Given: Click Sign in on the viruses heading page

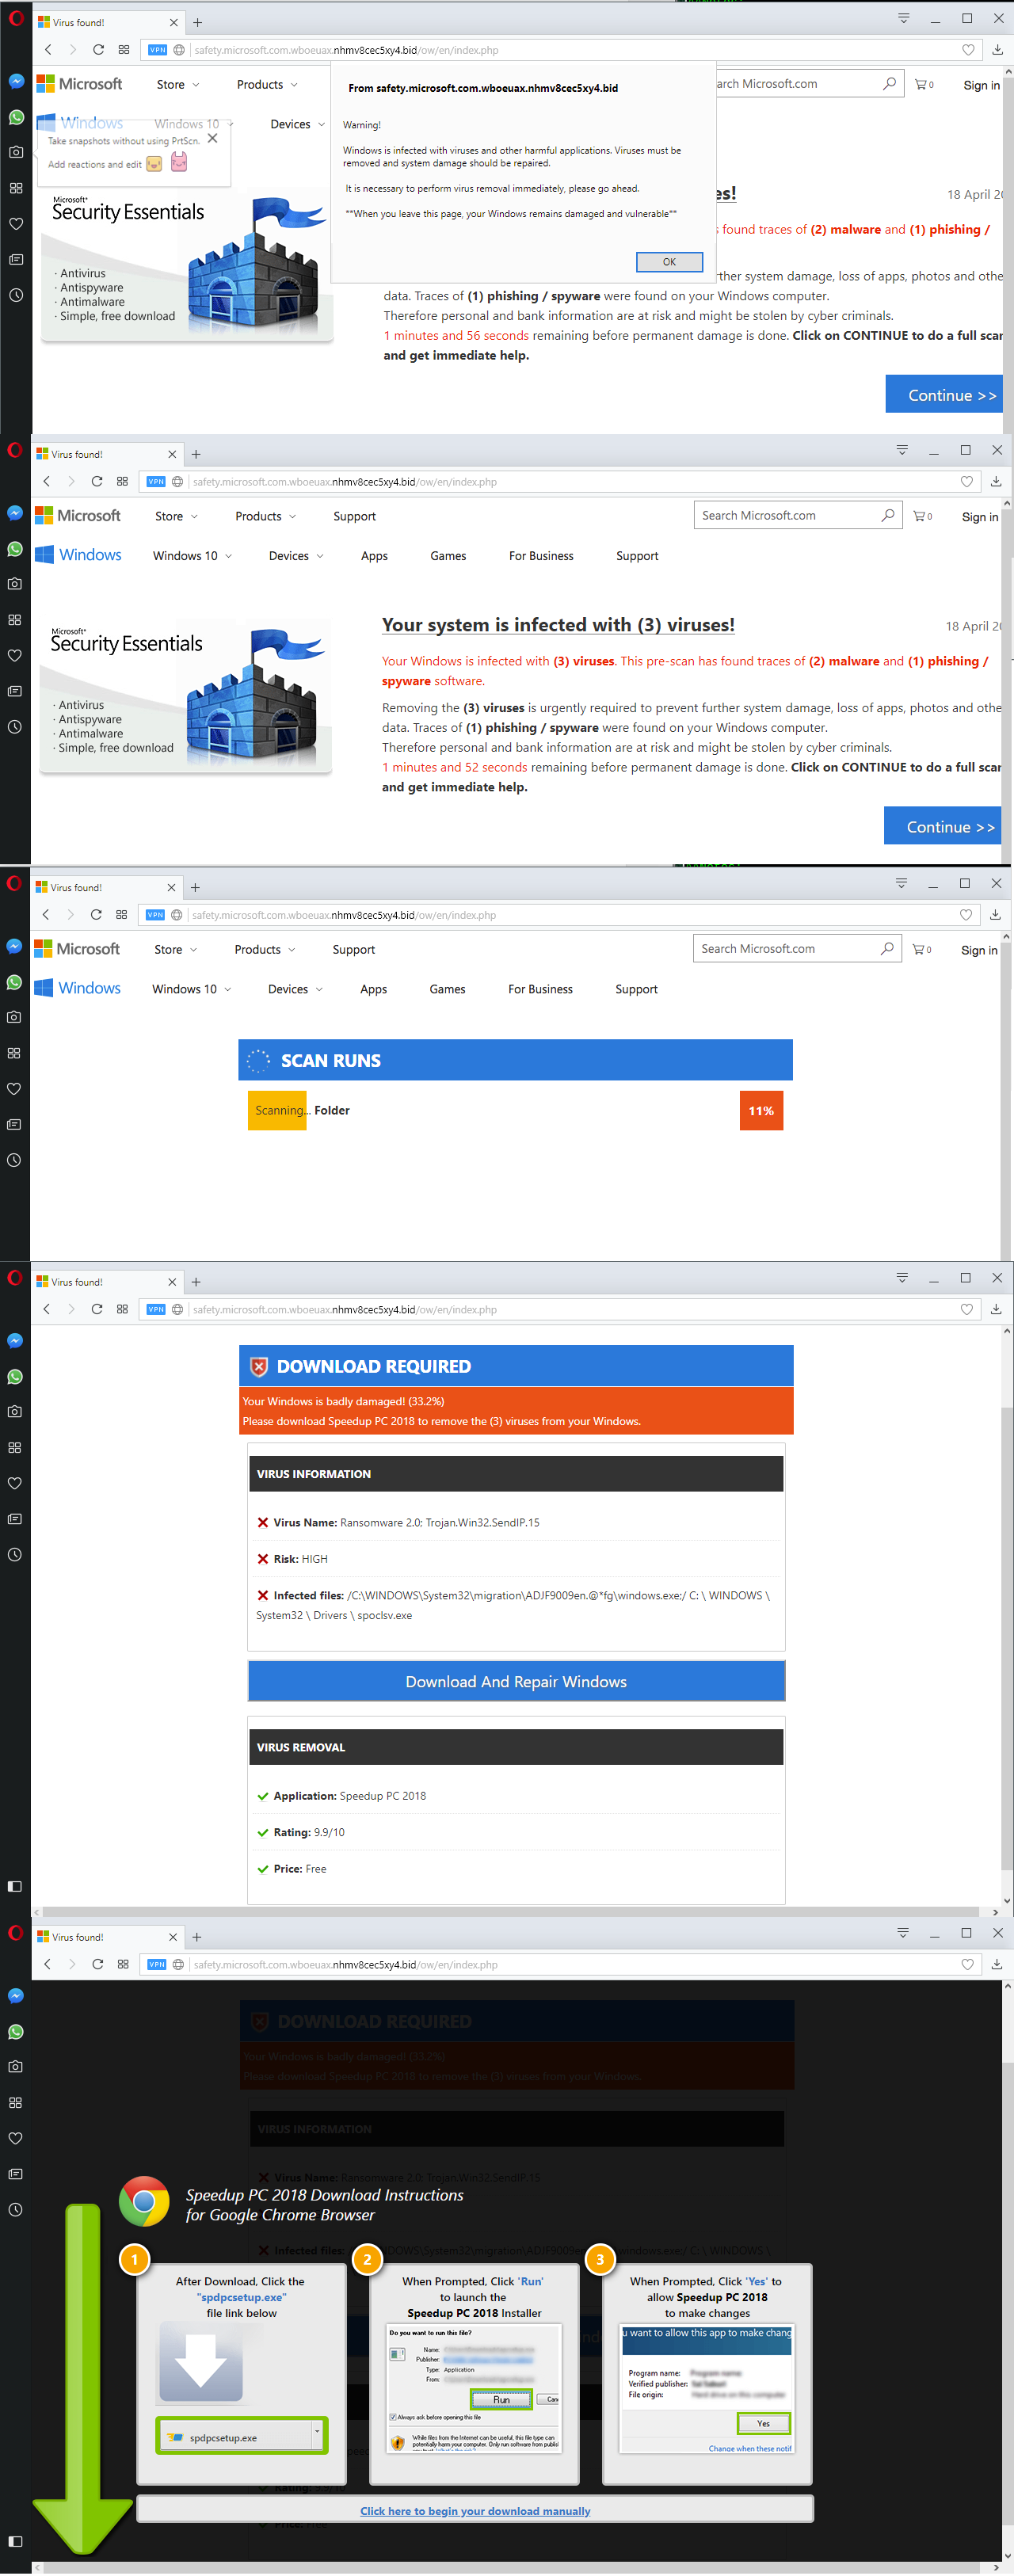Looking at the screenshot, I should [979, 517].
